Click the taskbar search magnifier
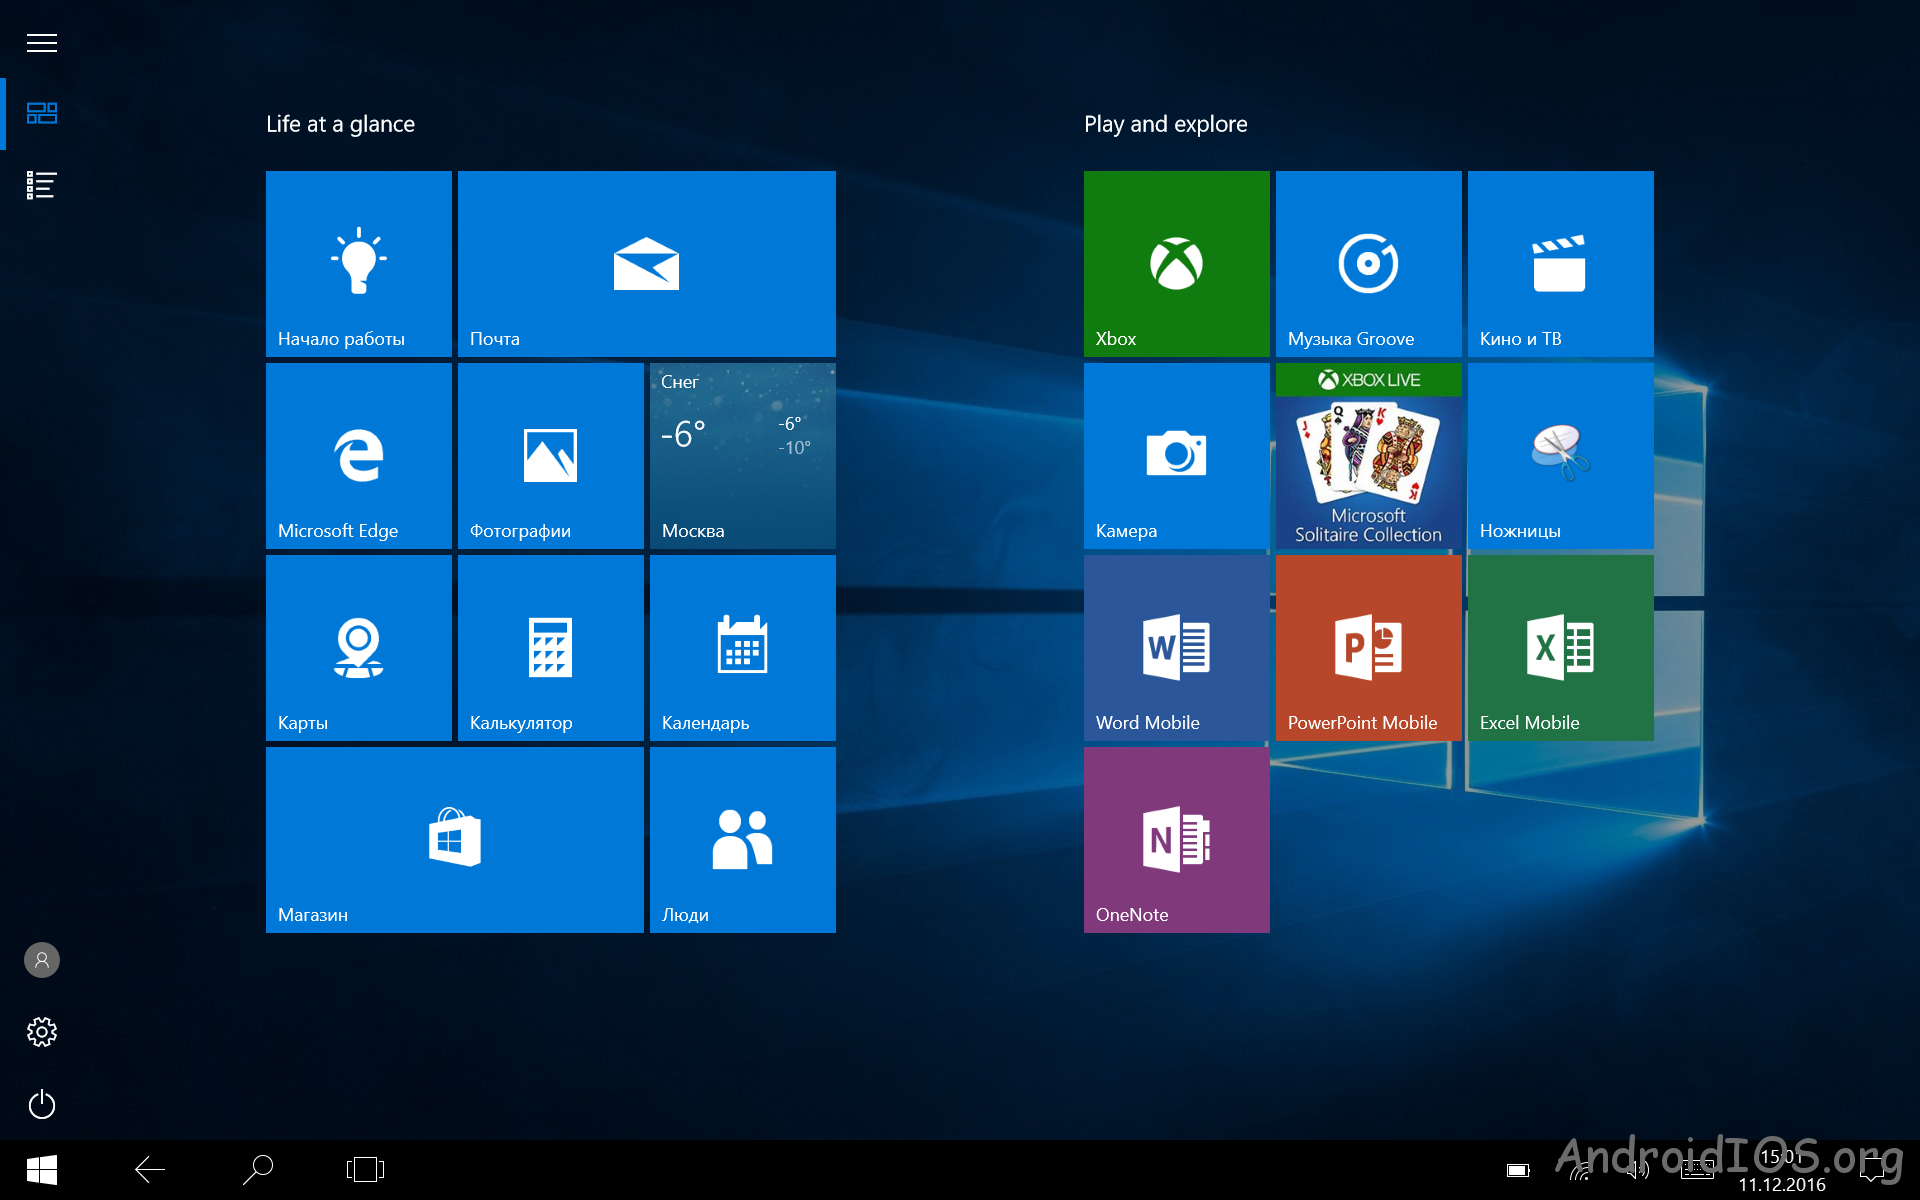 [258, 1168]
